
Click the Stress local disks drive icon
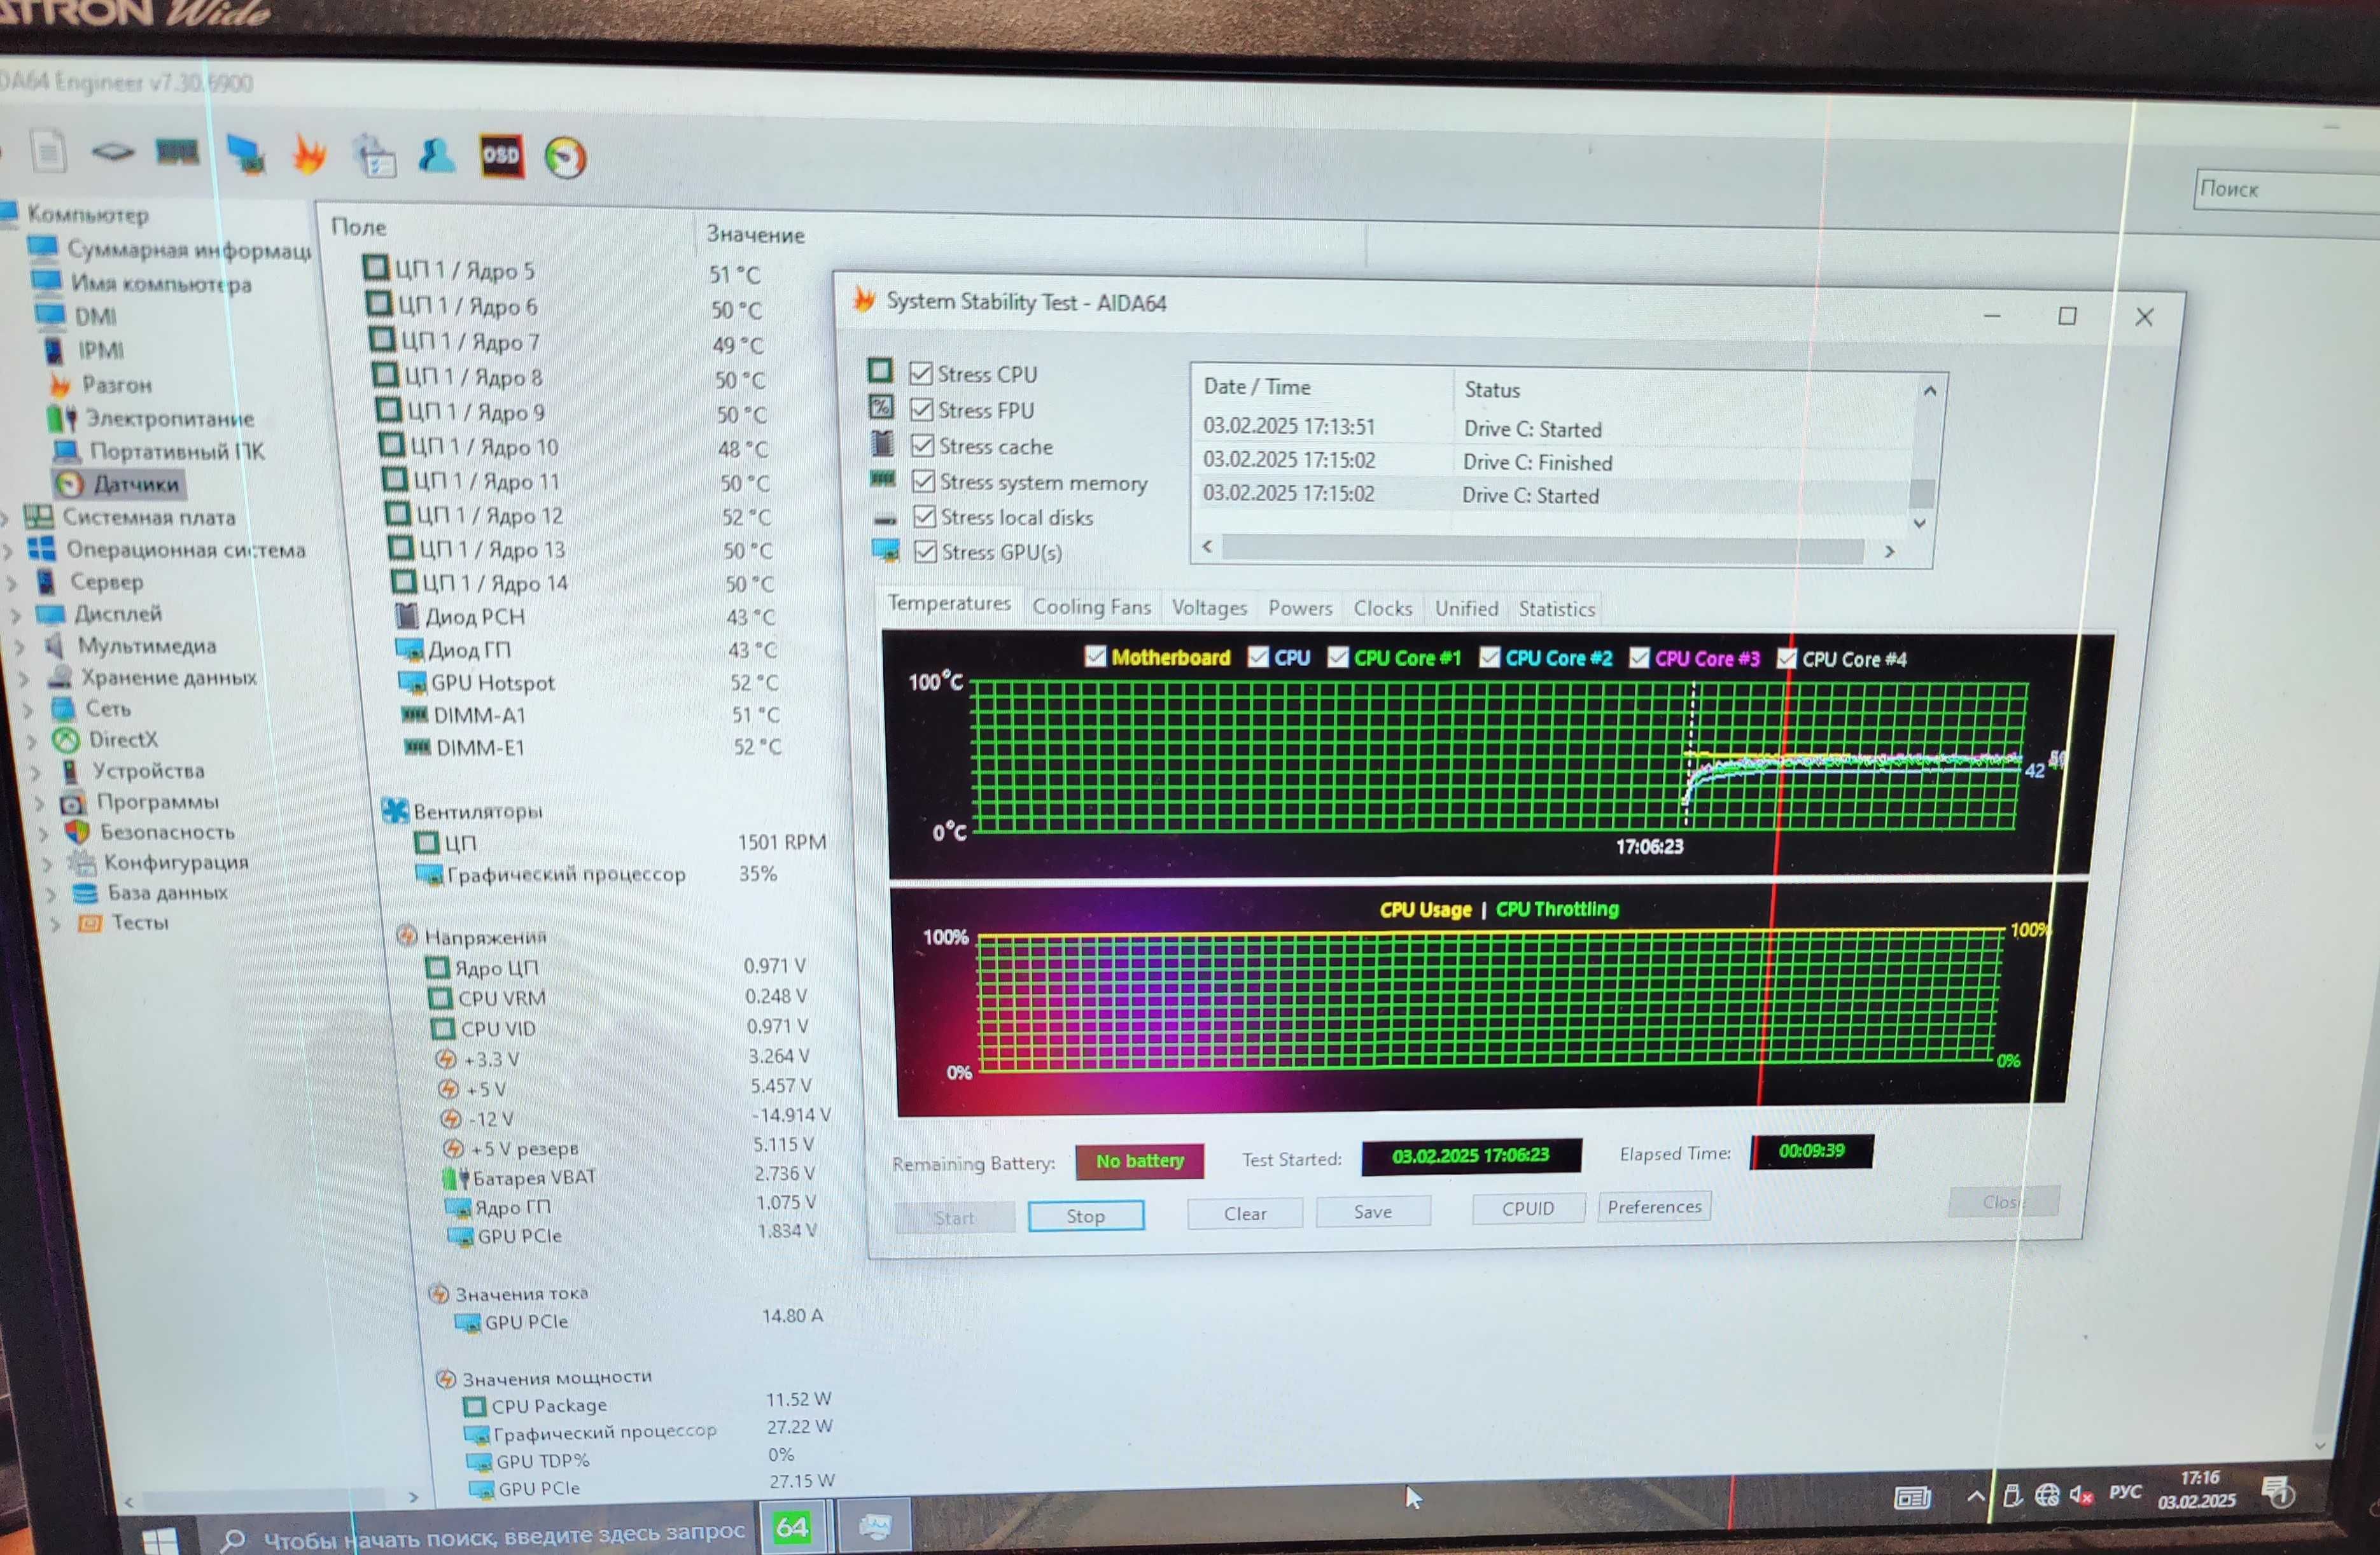click(885, 518)
